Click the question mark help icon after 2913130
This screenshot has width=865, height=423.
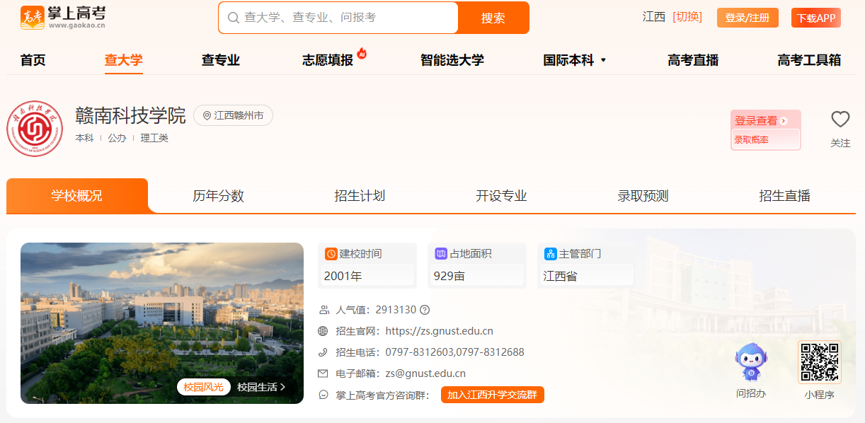pyautogui.click(x=424, y=310)
